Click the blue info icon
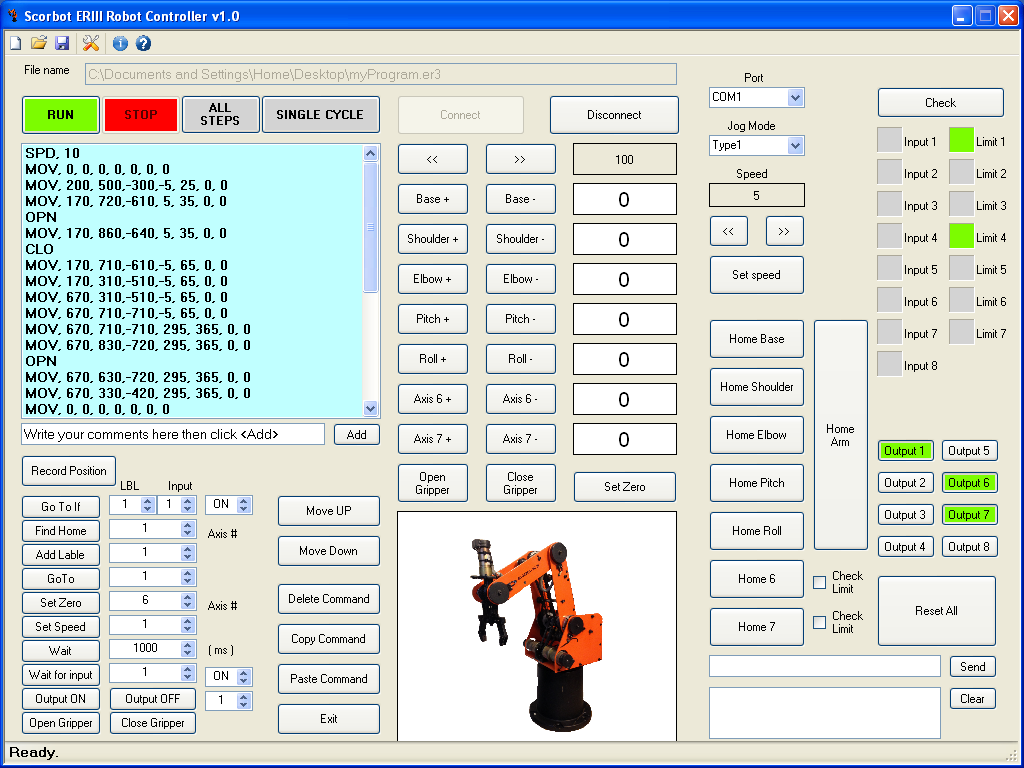 coord(120,43)
